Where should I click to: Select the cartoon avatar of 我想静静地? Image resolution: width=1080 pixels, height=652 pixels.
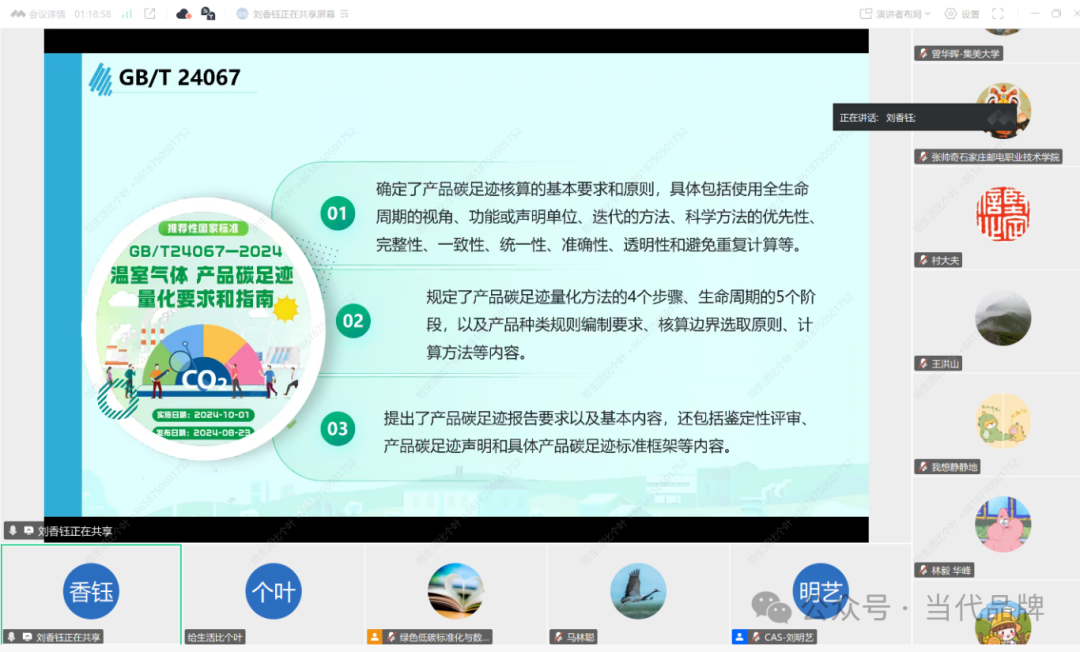point(1003,420)
